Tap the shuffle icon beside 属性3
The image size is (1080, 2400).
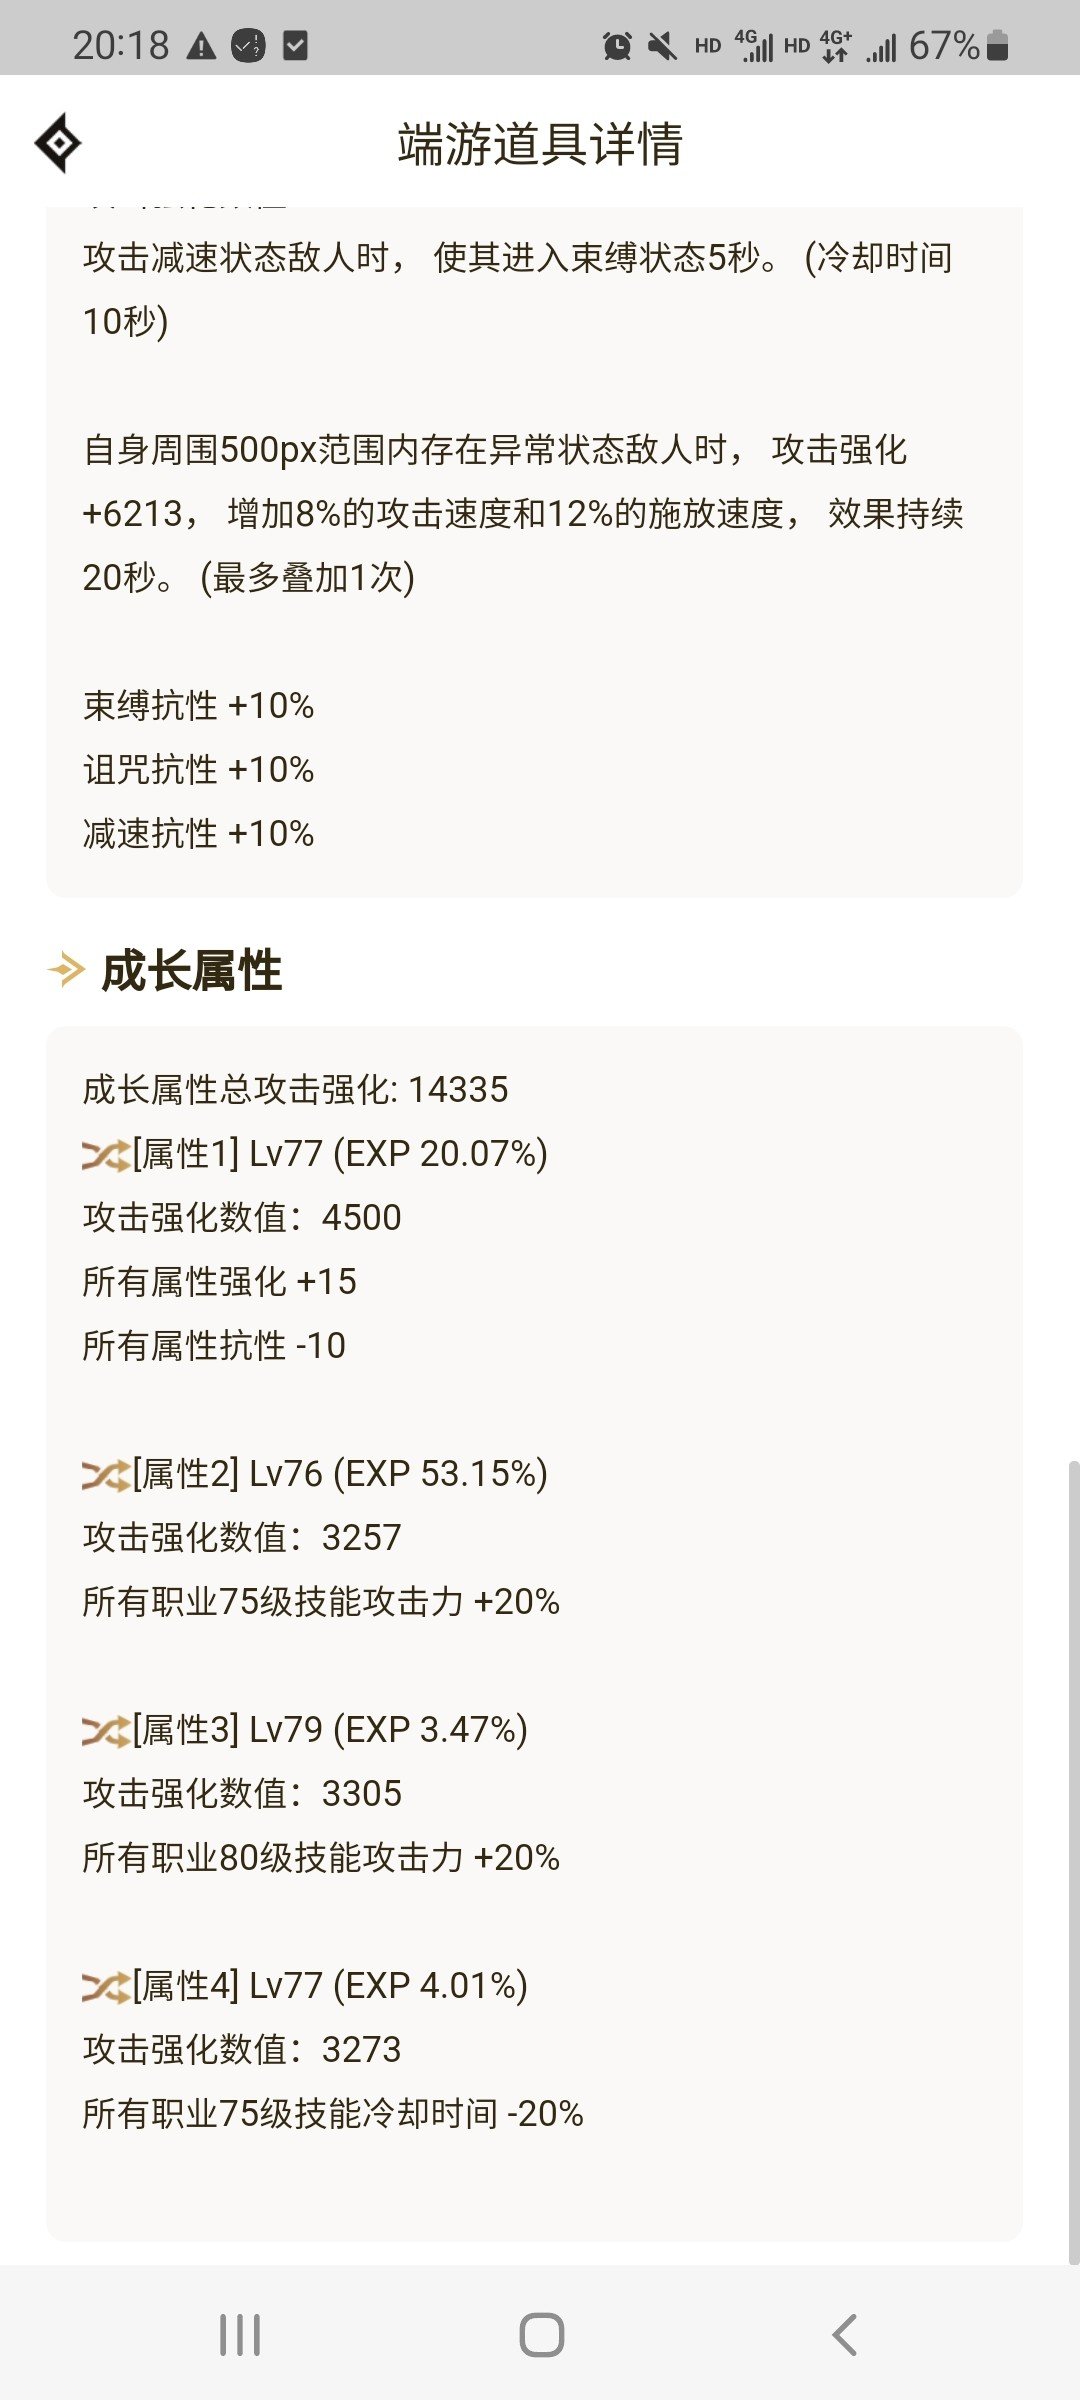click(106, 1731)
